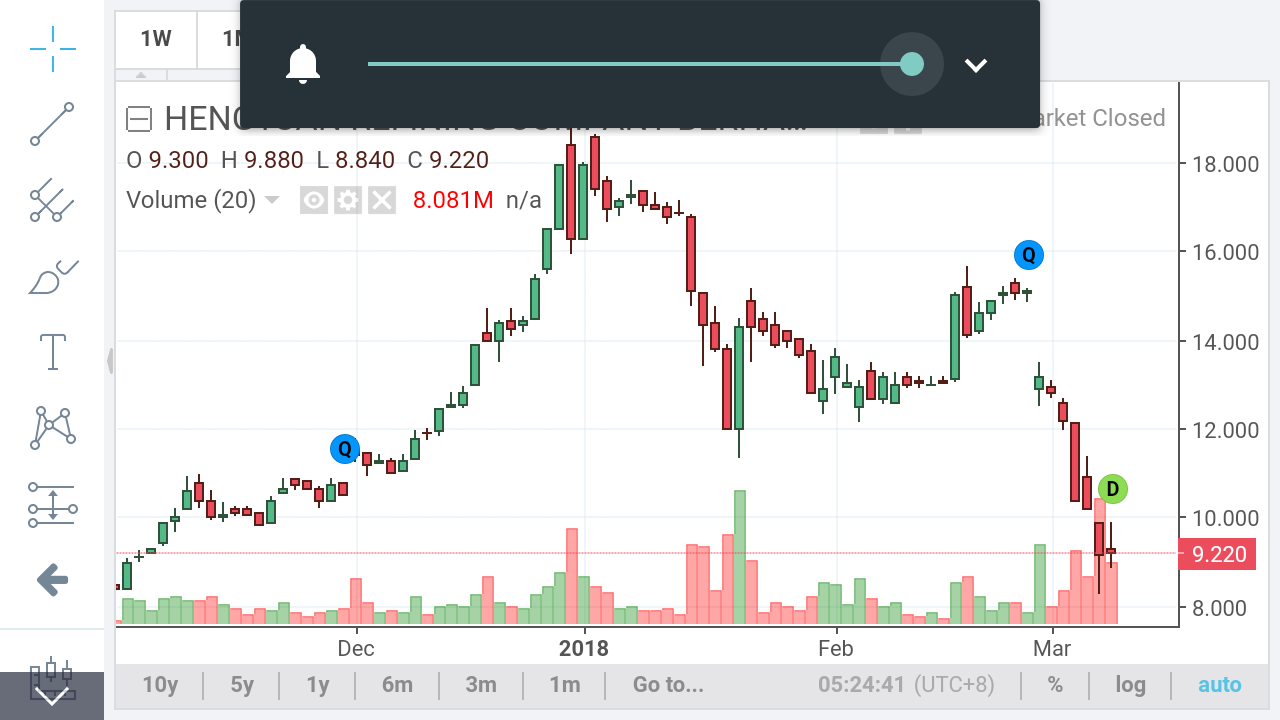Click the Q marker near late February
The width and height of the screenshot is (1280, 720).
pos(1028,255)
